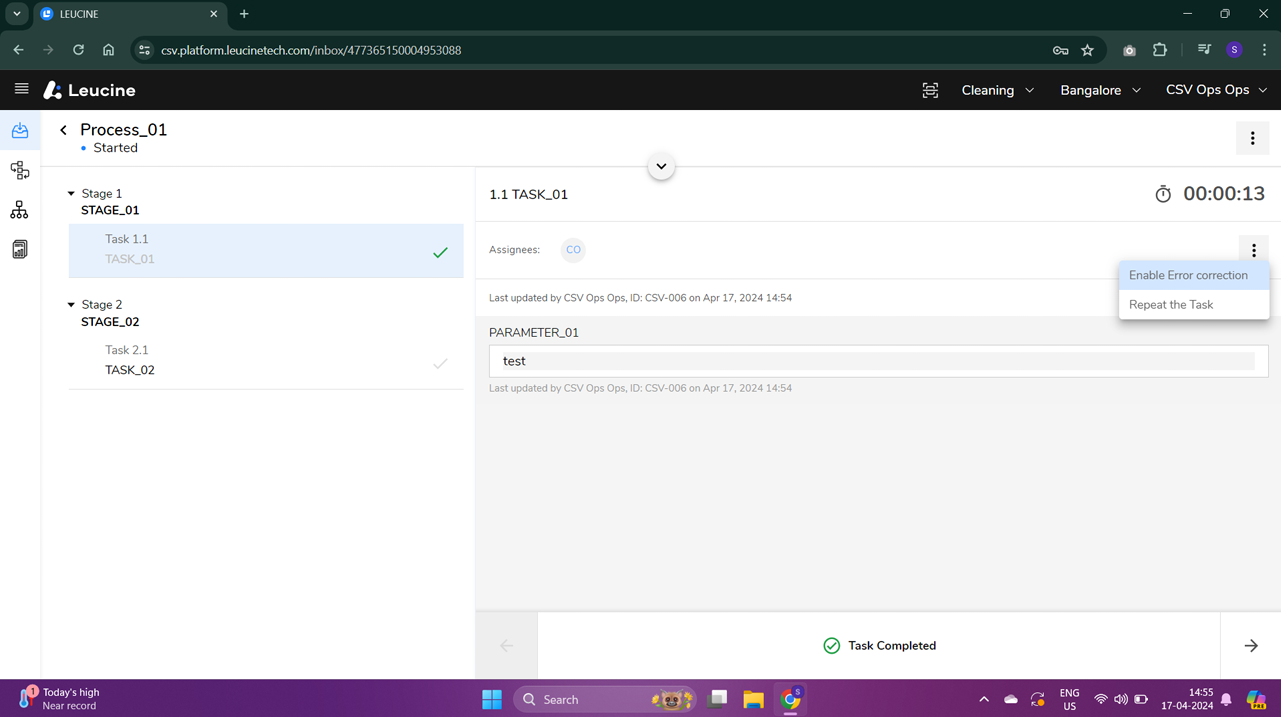This screenshot has height=717, width=1281.
Task: Click the task three-dot menu button
Action: [1254, 250]
